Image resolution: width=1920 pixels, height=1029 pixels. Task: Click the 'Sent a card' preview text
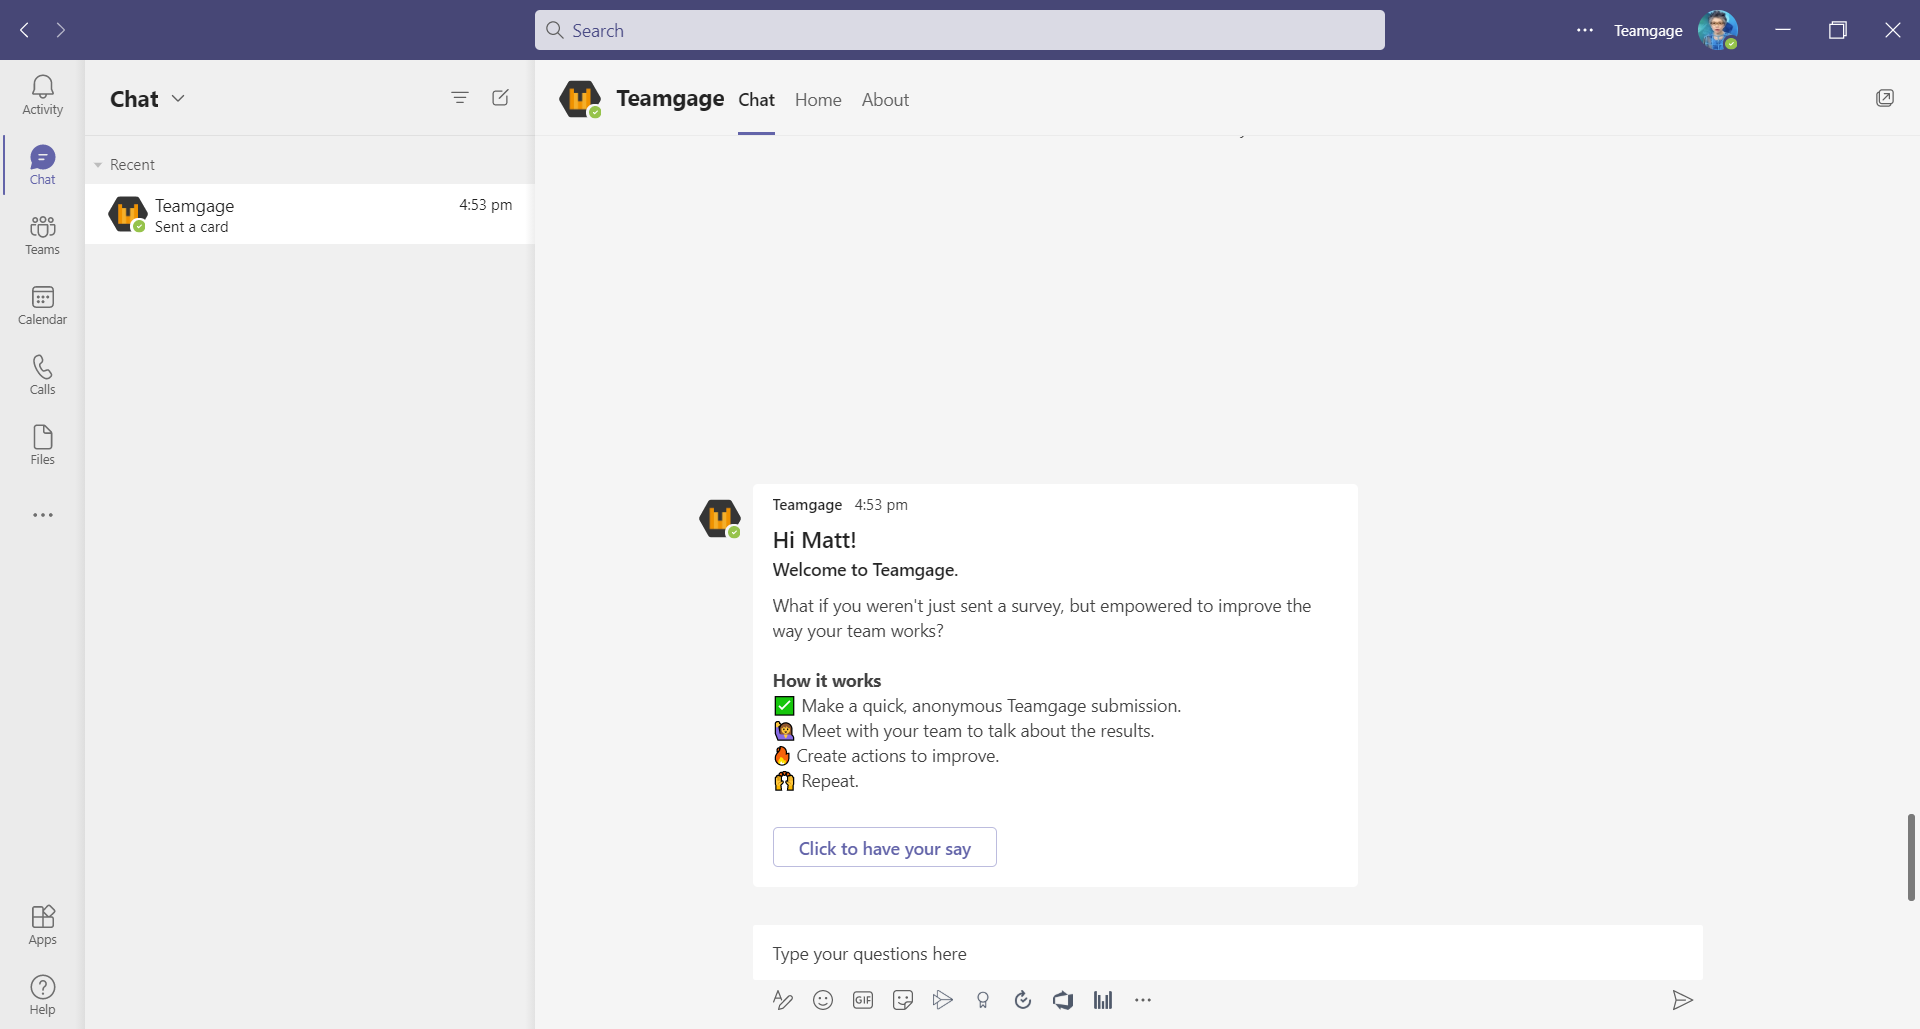[x=191, y=227]
